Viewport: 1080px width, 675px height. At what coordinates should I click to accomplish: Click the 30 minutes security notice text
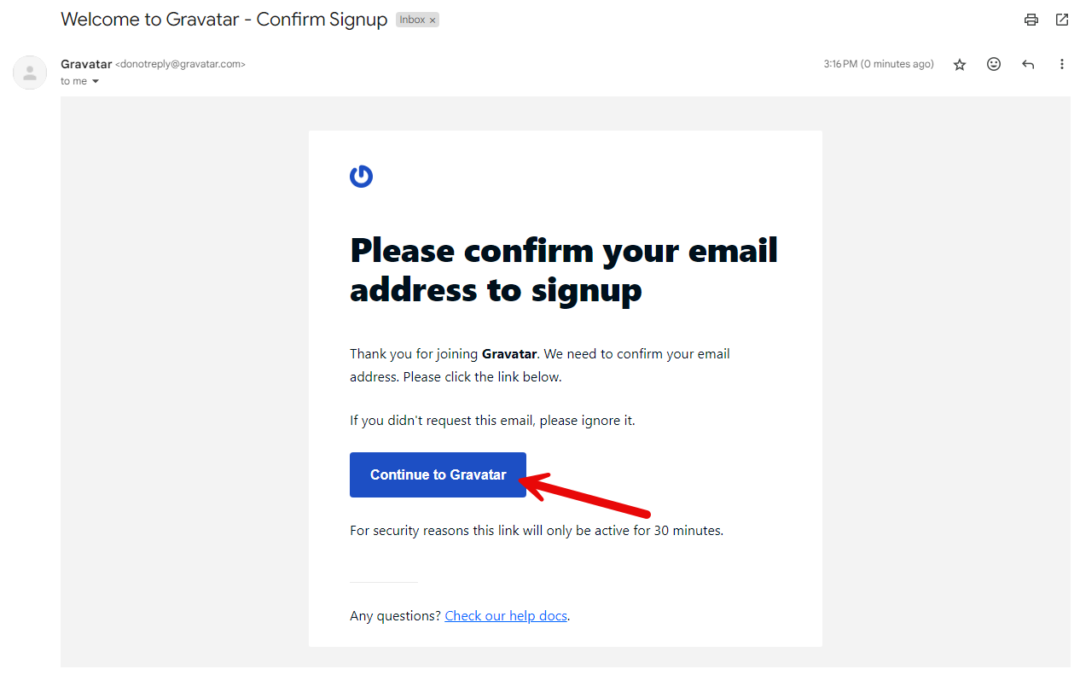(x=536, y=531)
